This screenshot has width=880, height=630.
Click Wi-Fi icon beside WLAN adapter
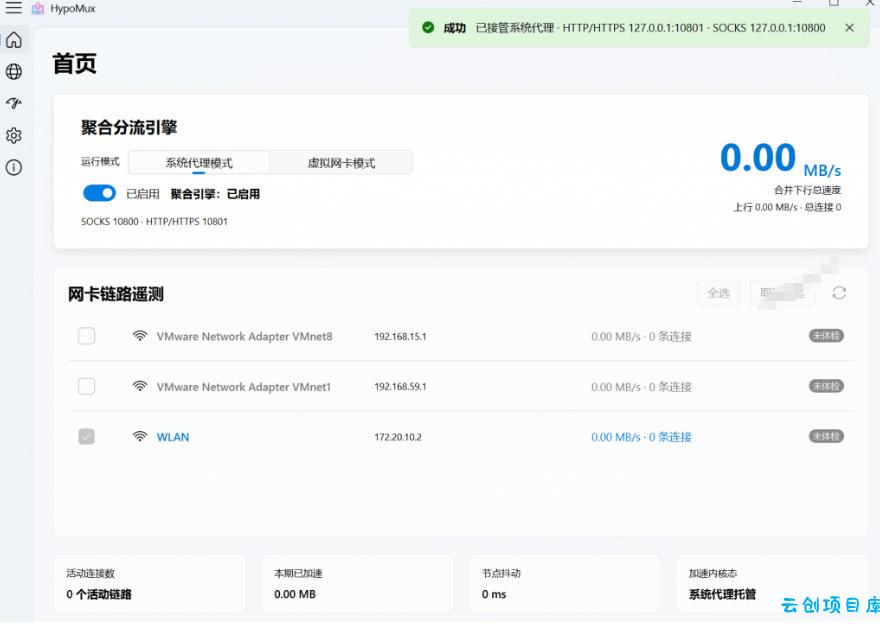tap(140, 436)
